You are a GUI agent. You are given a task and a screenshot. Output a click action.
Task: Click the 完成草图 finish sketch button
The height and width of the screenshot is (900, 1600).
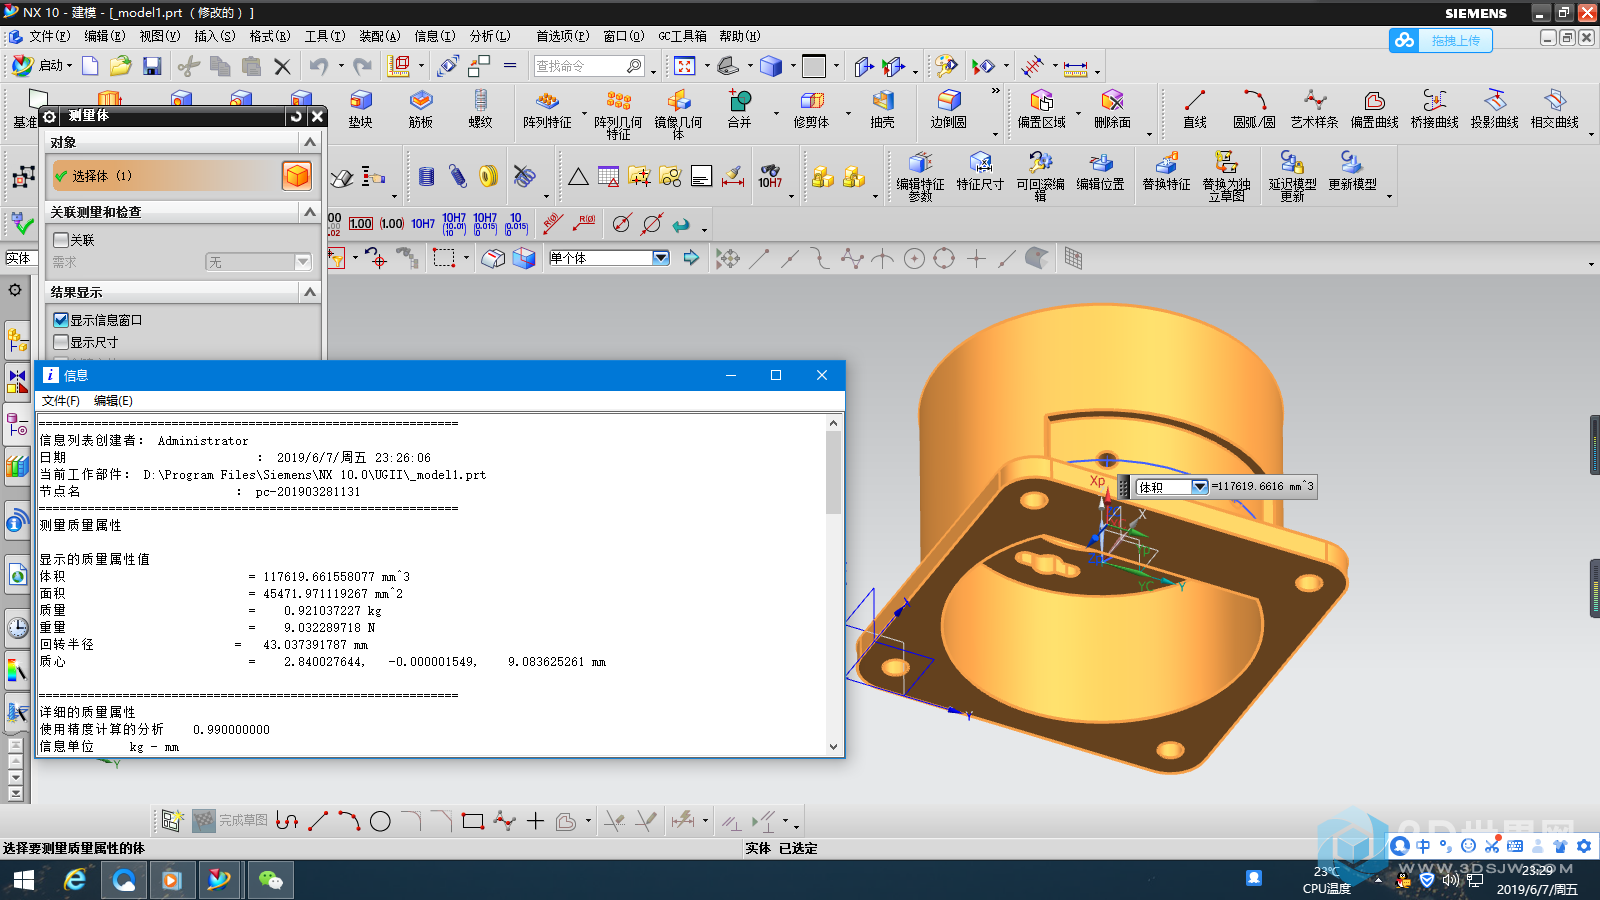tap(230, 821)
